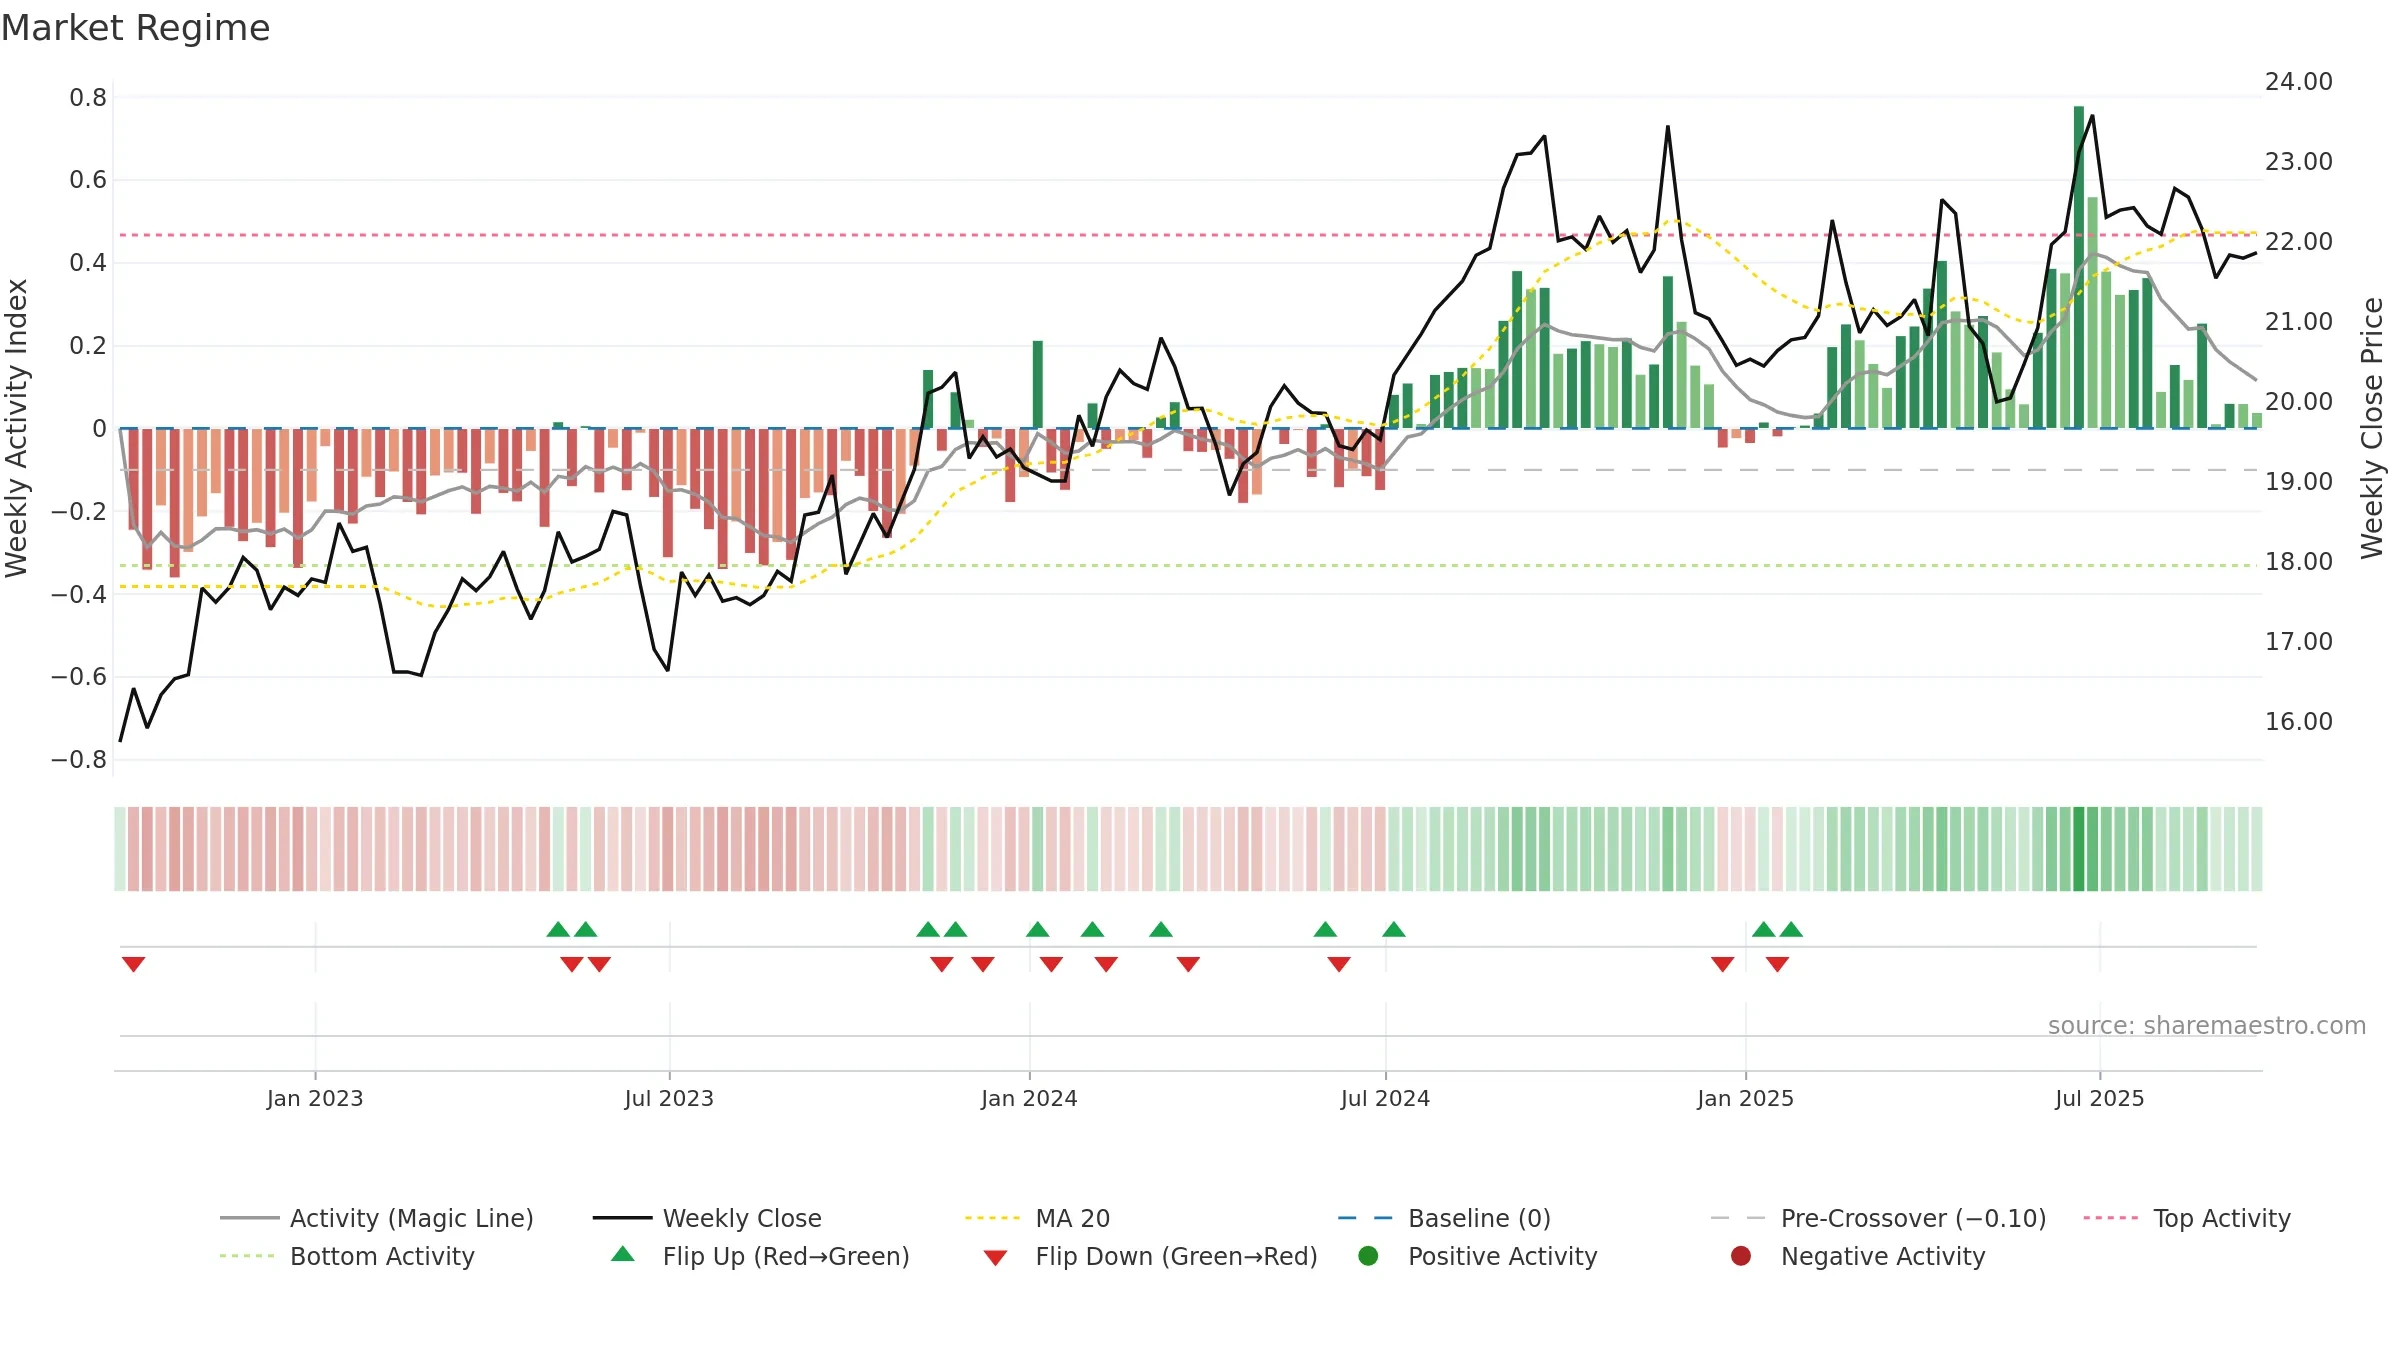Click the Jan 2023 axis label
The image size is (2400, 1350).
coord(315,1098)
